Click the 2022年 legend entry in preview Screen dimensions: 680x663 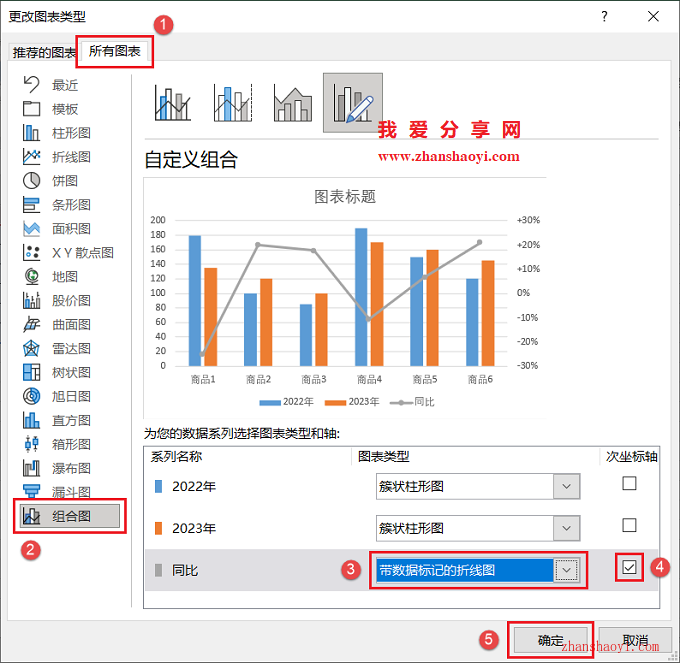286,402
